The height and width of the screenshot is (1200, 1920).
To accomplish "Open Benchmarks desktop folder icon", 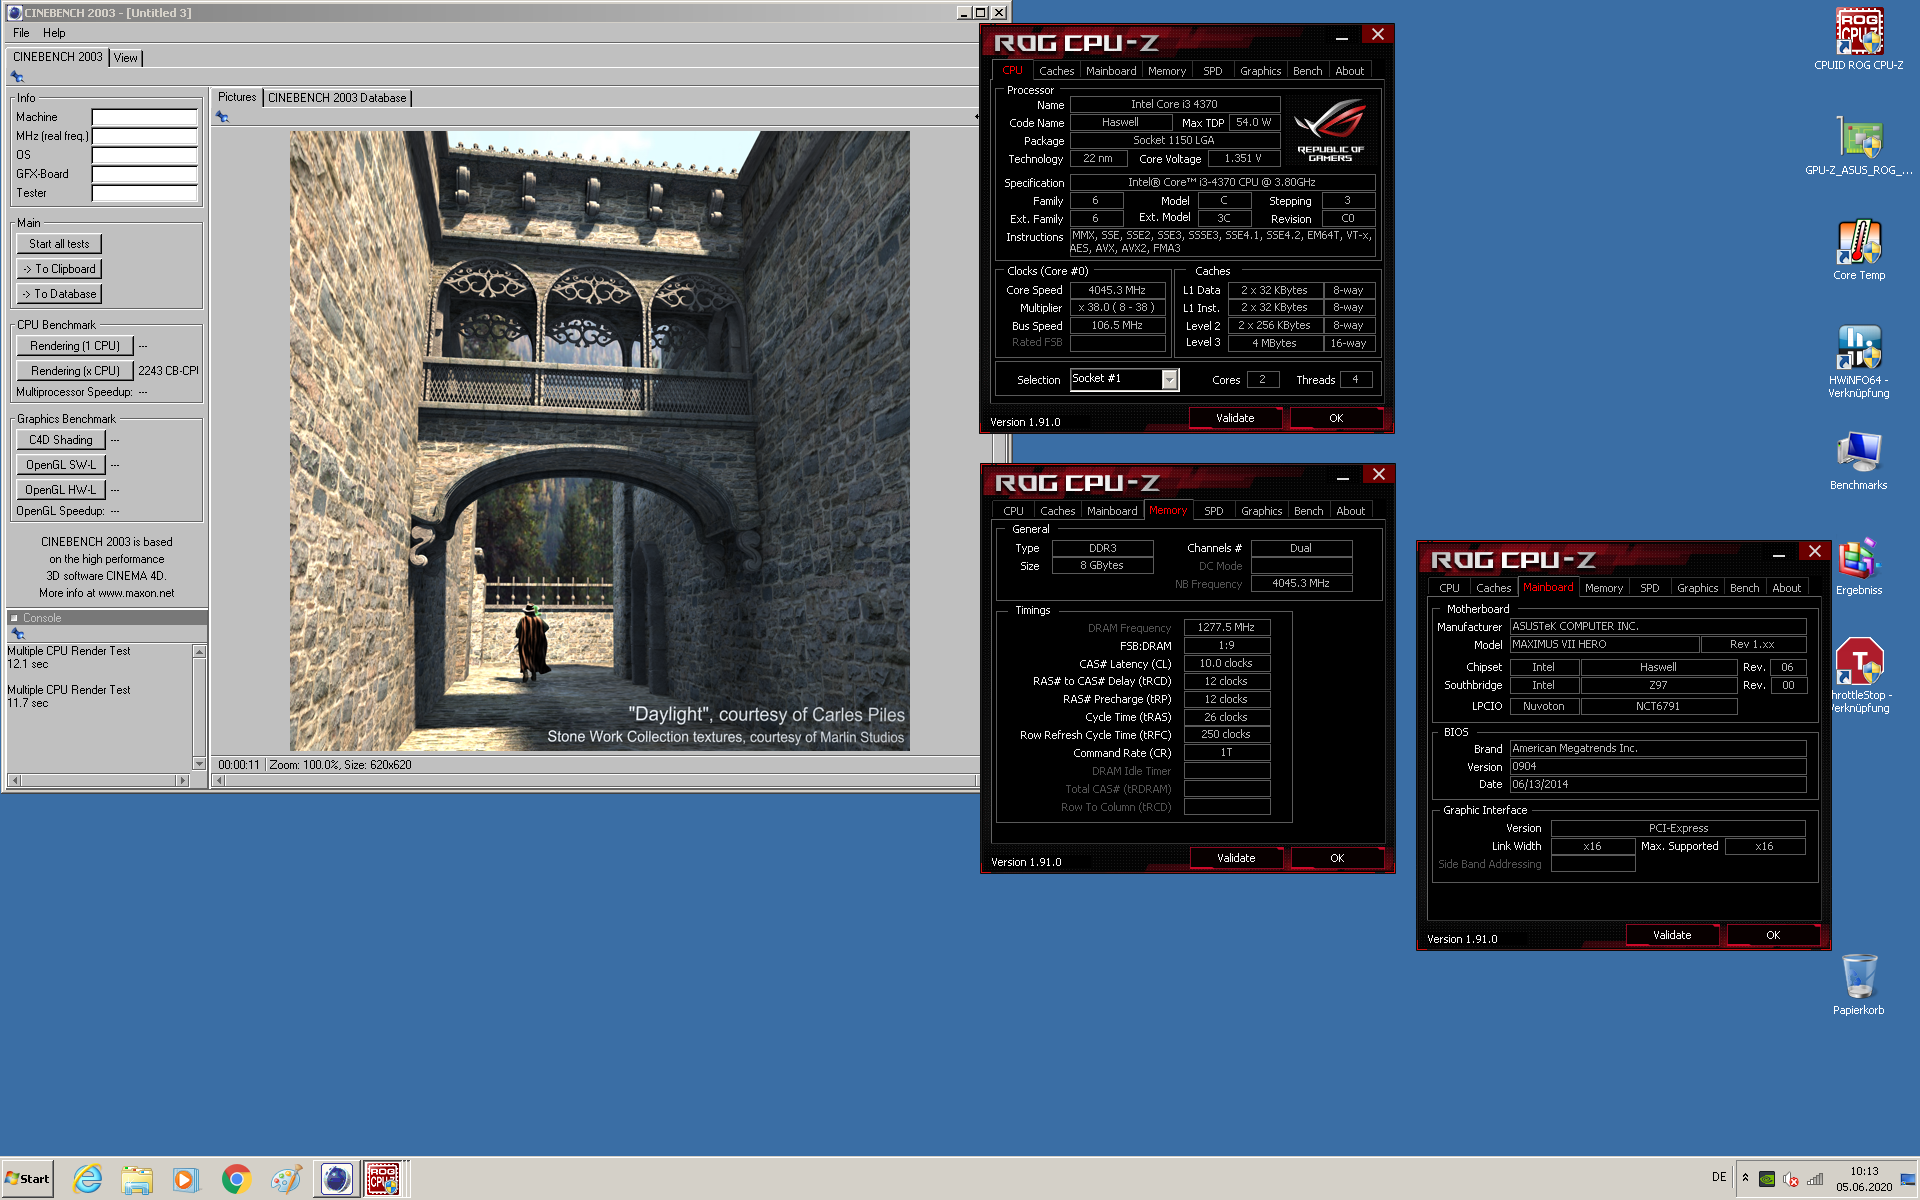I will coord(1859,460).
